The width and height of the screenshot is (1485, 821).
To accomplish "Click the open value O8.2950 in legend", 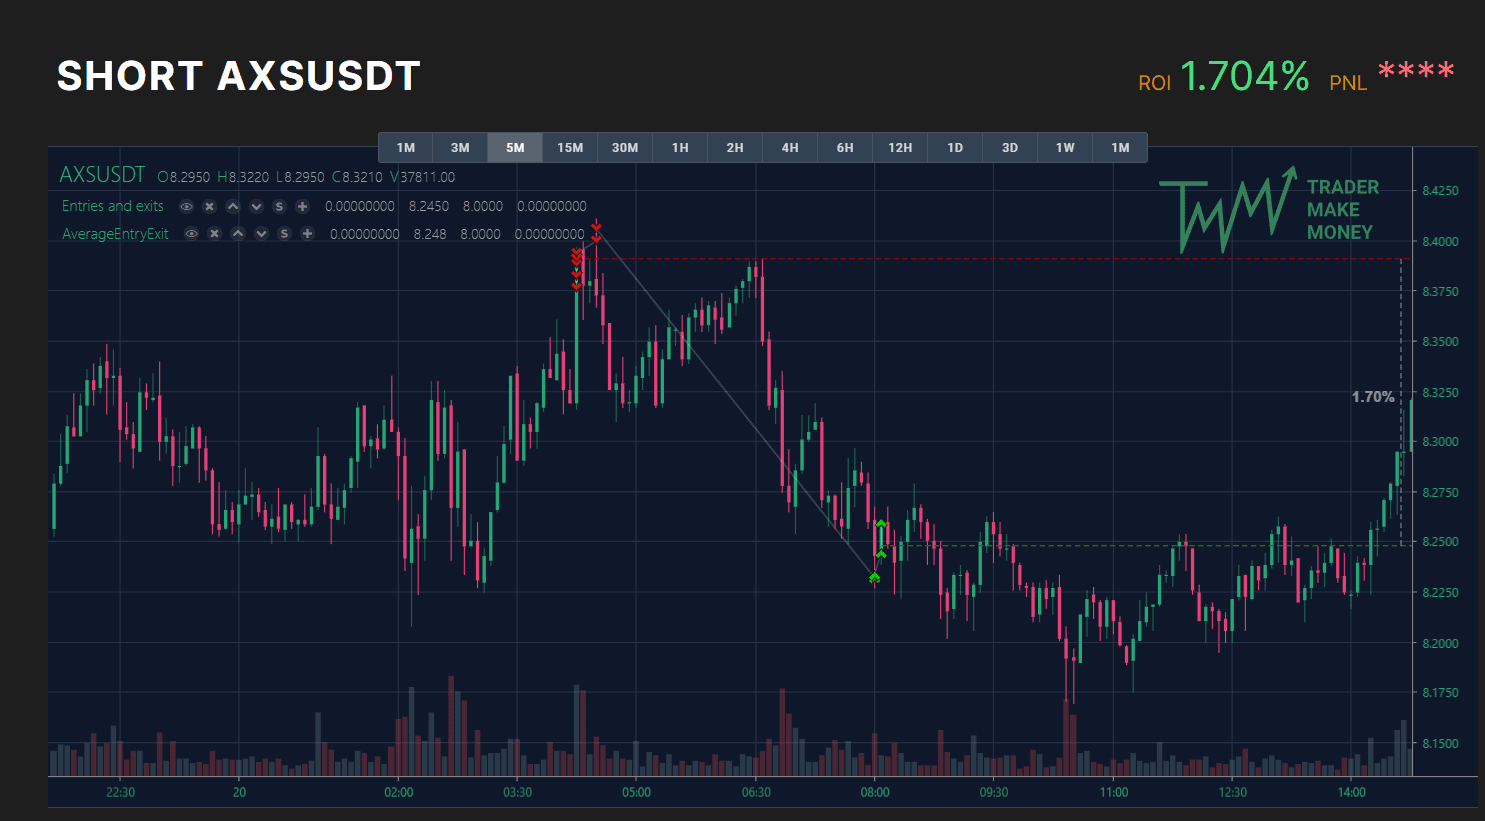I will coord(184,177).
